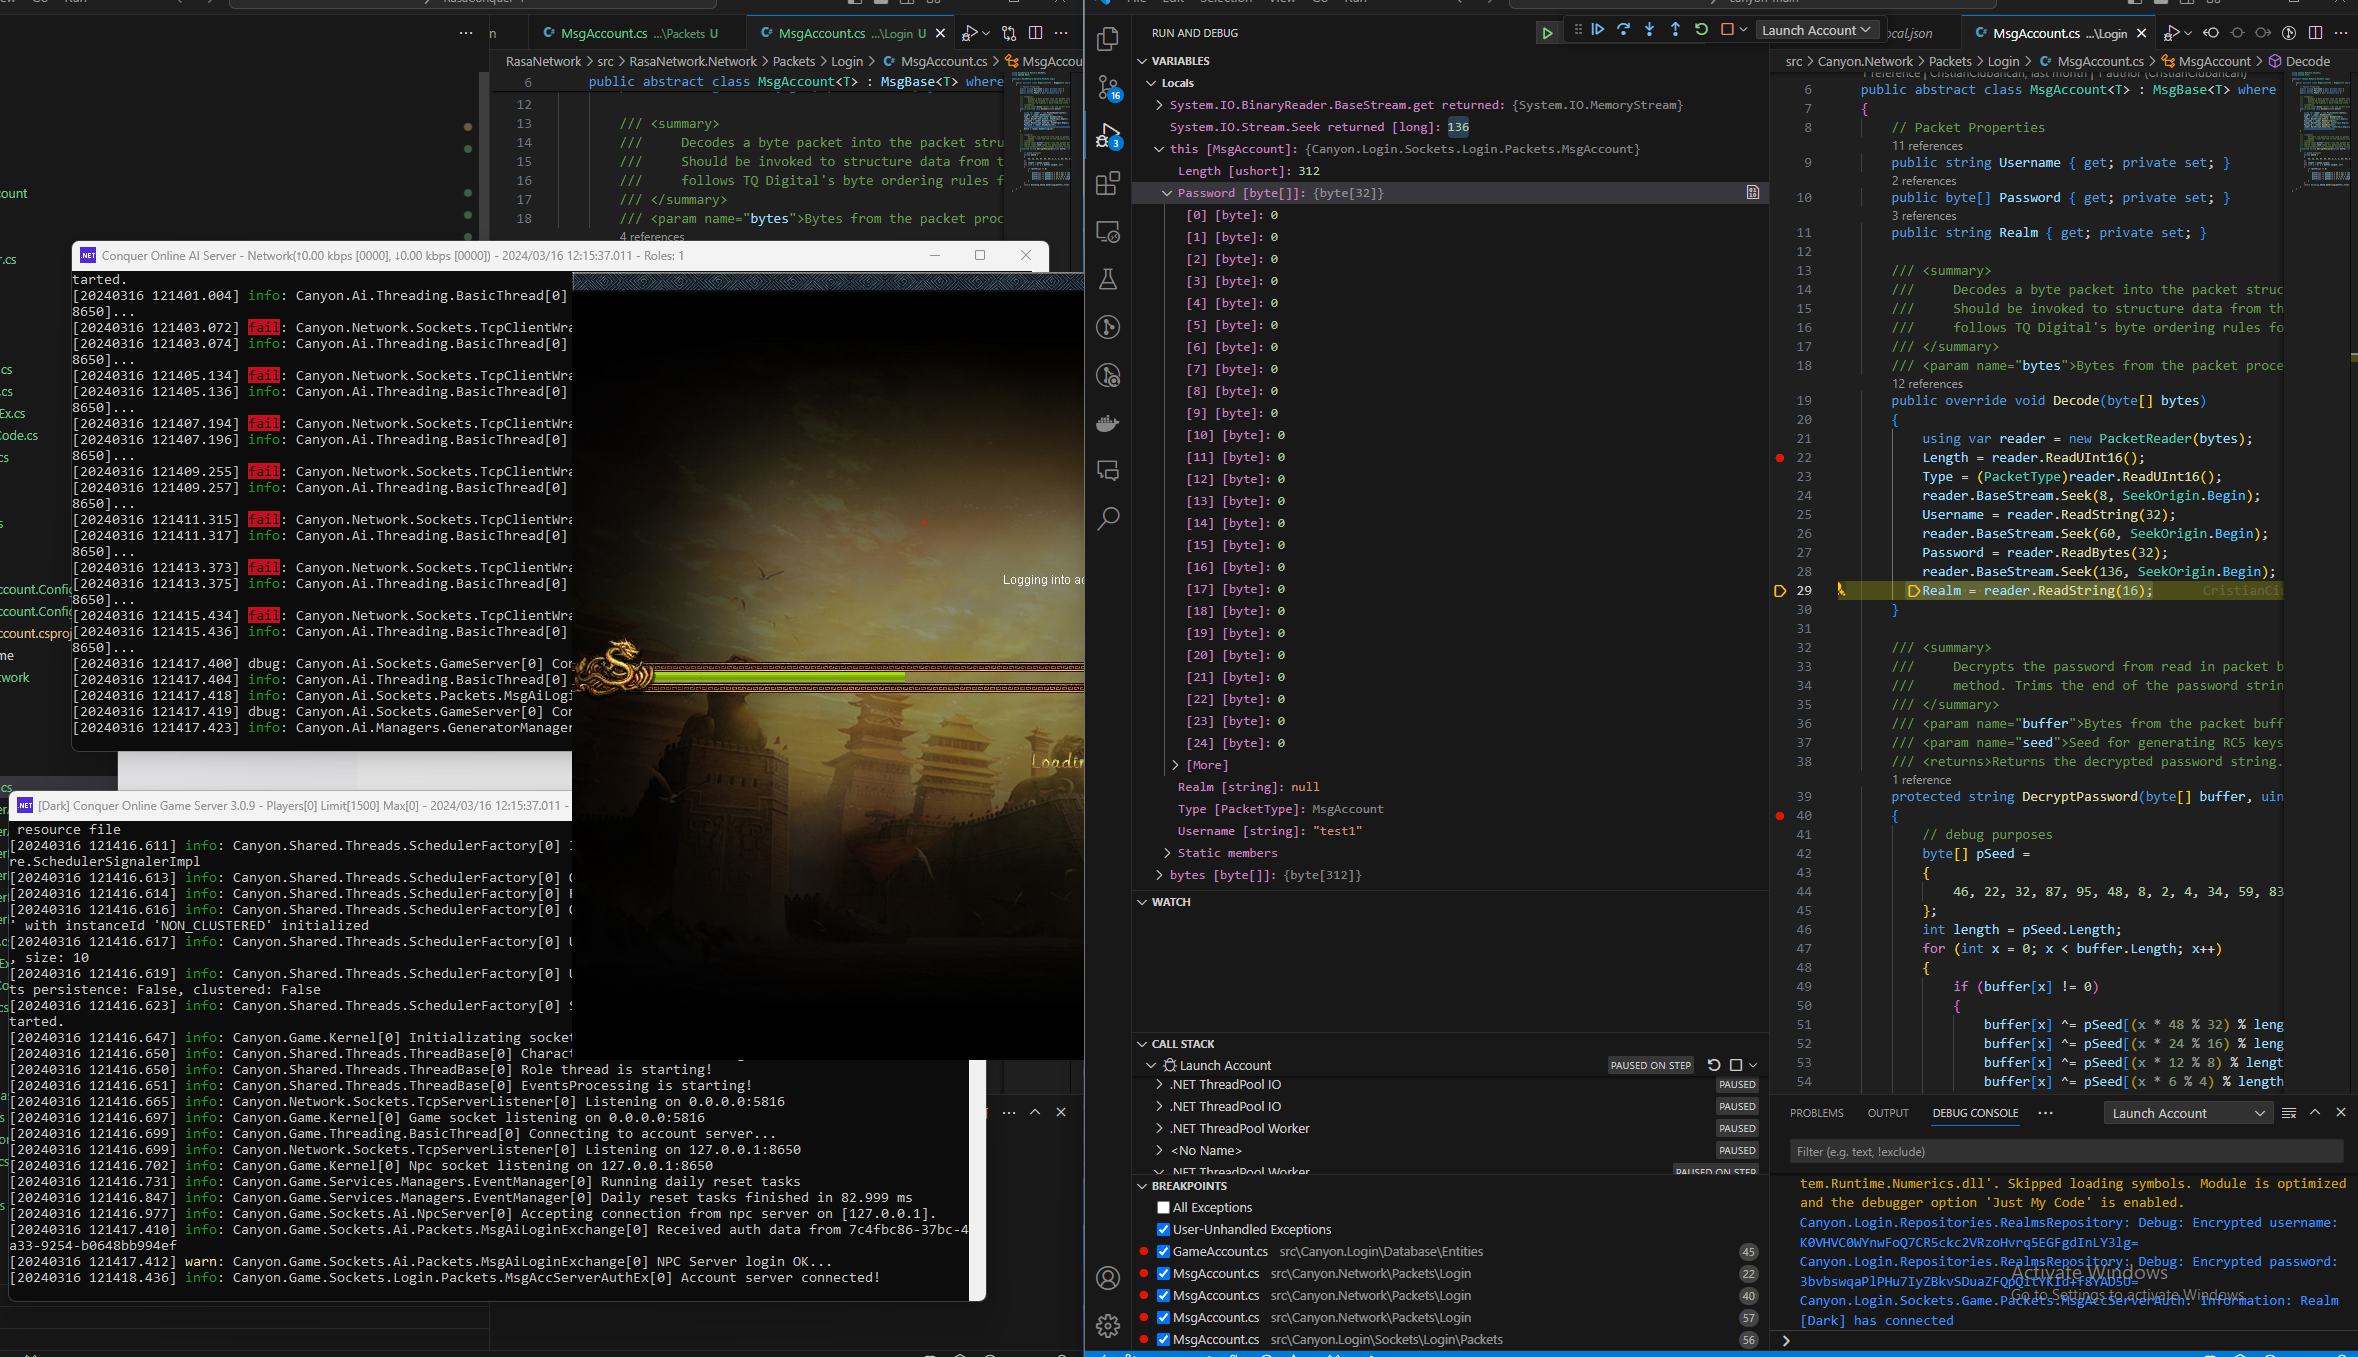Restart the debug session
This screenshot has height=1357, width=2358.
click(1702, 30)
